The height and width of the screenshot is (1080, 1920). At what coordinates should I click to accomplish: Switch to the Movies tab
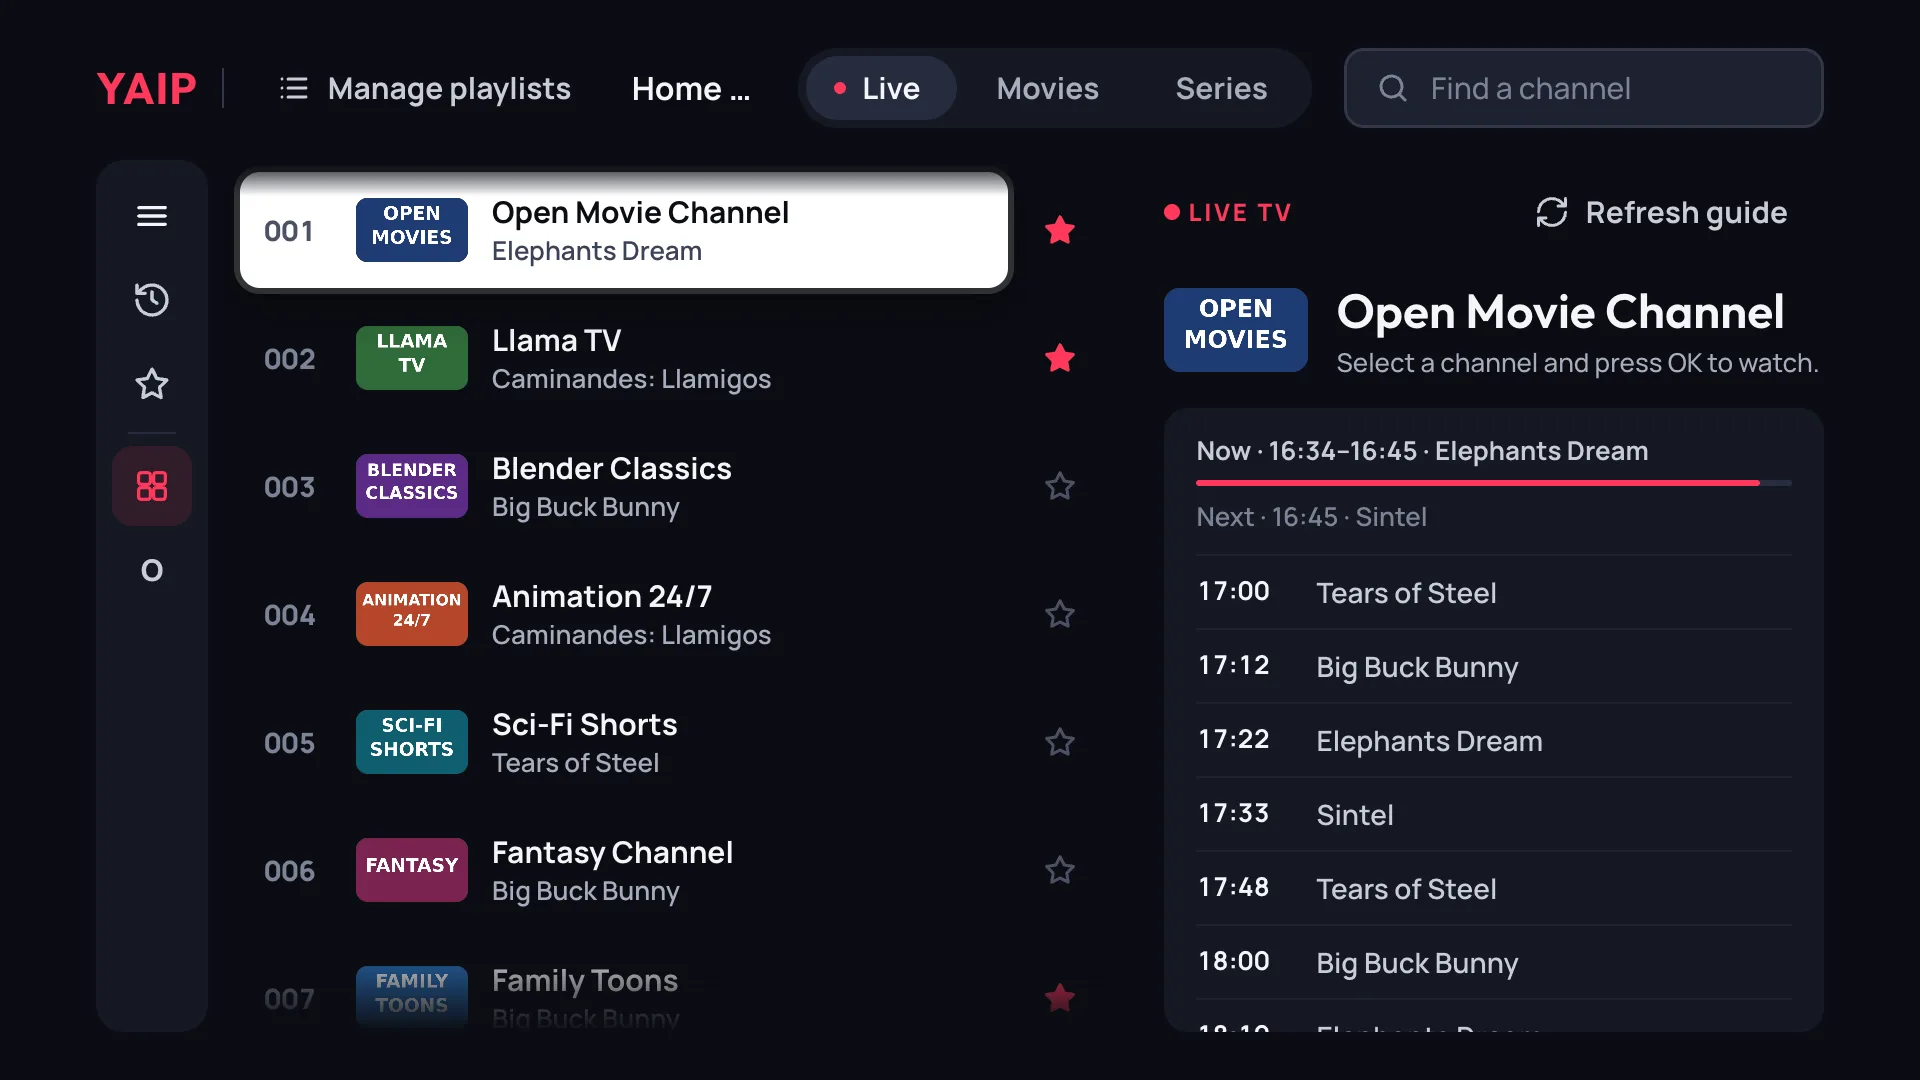1047,88
